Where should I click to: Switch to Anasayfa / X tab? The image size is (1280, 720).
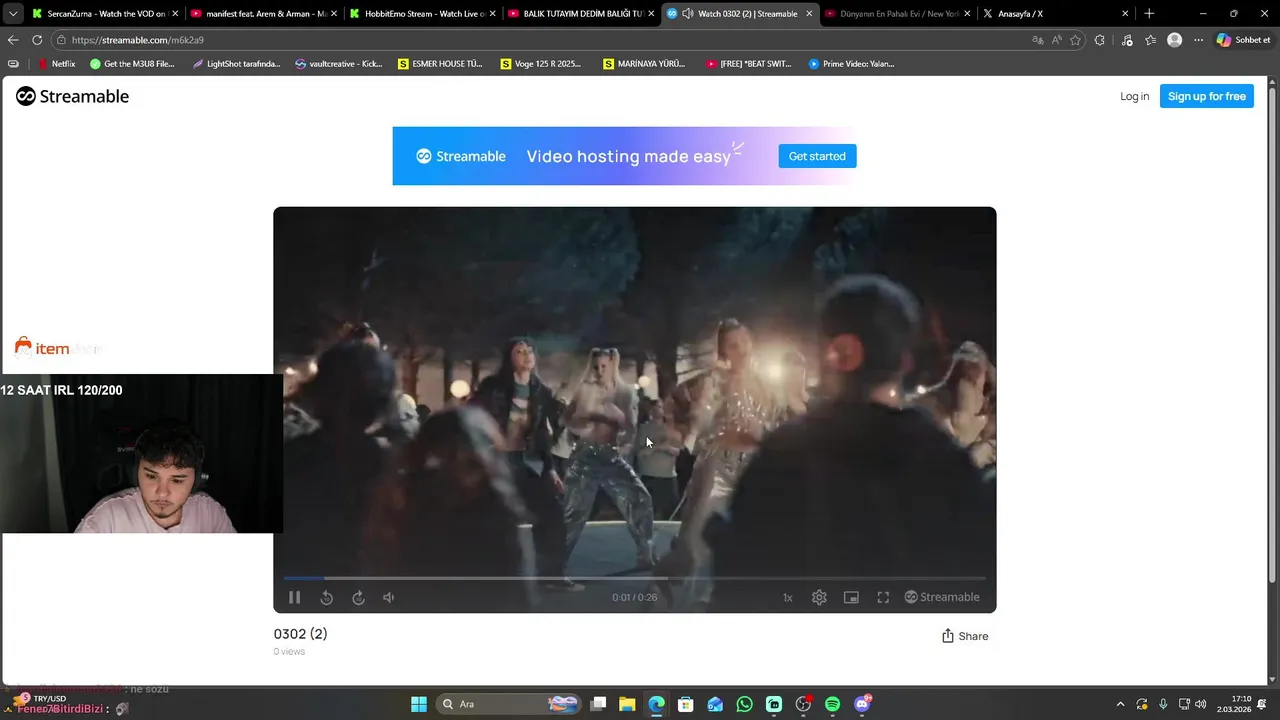click(x=1055, y=14)
